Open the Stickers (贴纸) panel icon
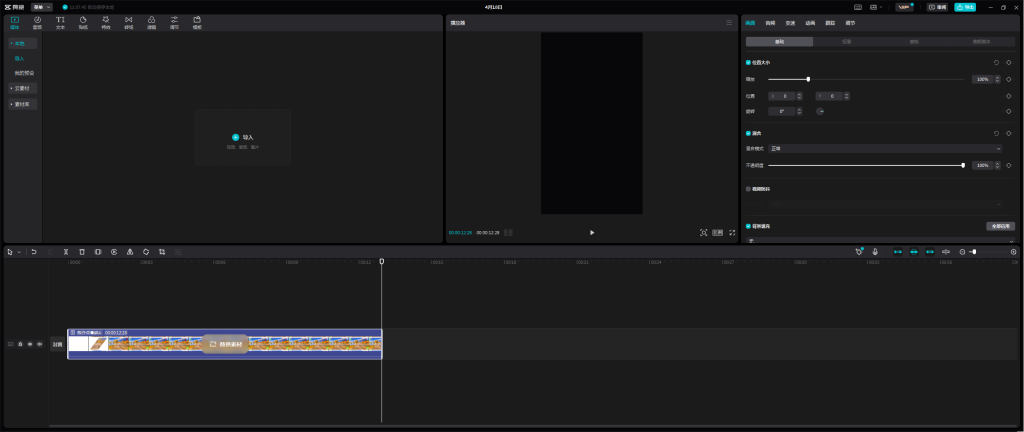The width and height of the screenshot is (1024, 432). [x=83, y=21]
